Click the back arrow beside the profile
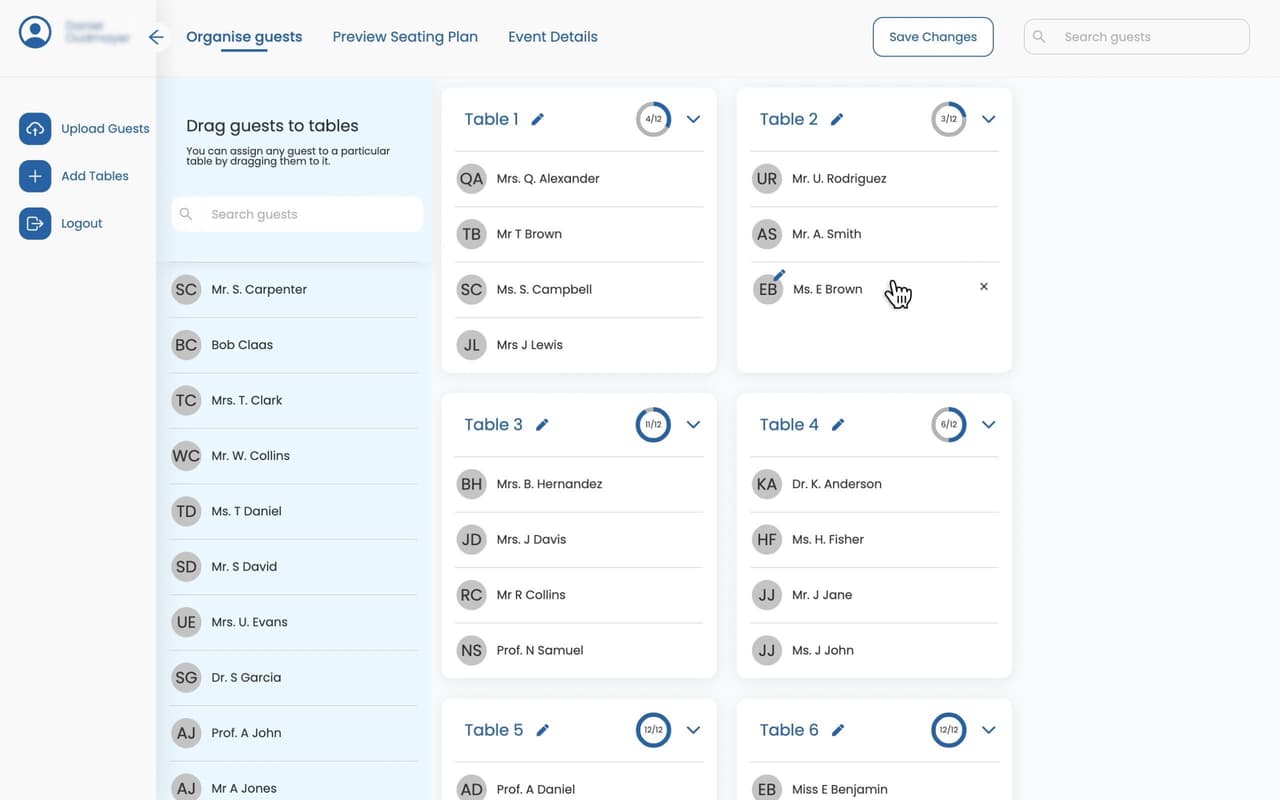1280x800 pixels. tap(156, 36)
